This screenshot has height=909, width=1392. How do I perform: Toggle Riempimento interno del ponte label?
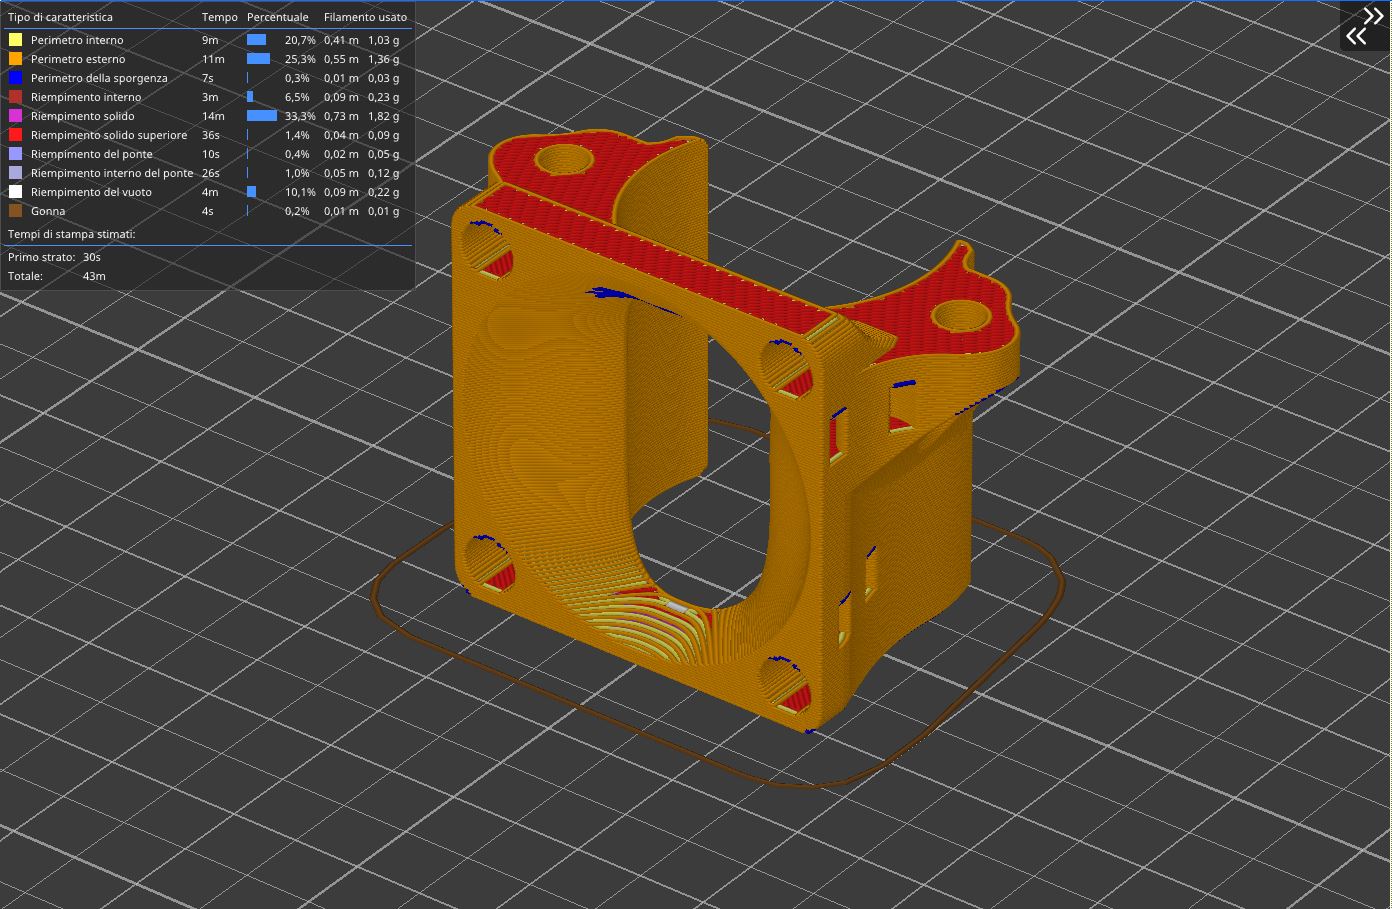[x=112, y=173]
